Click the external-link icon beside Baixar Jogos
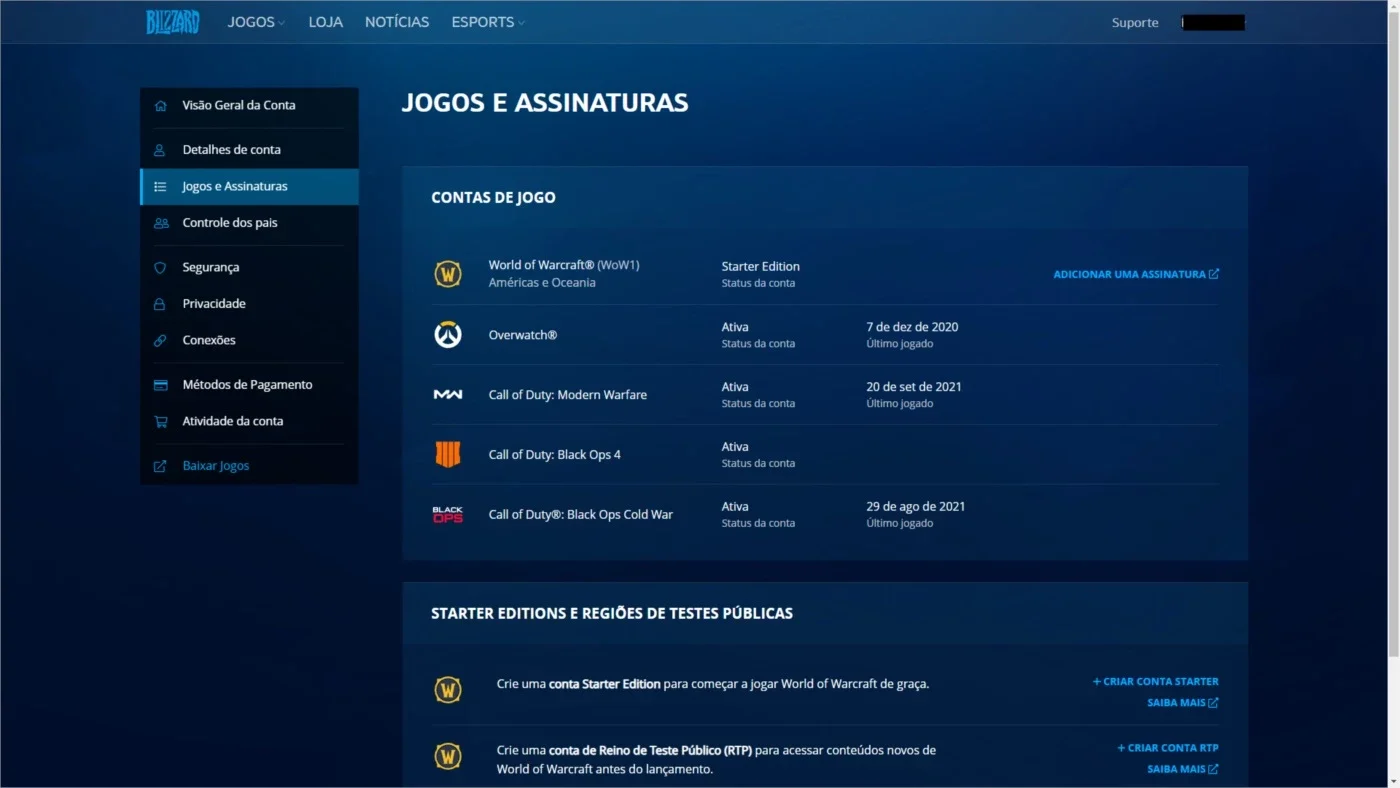The width and height of the screenshot is (1400, 788). (160, 466)
